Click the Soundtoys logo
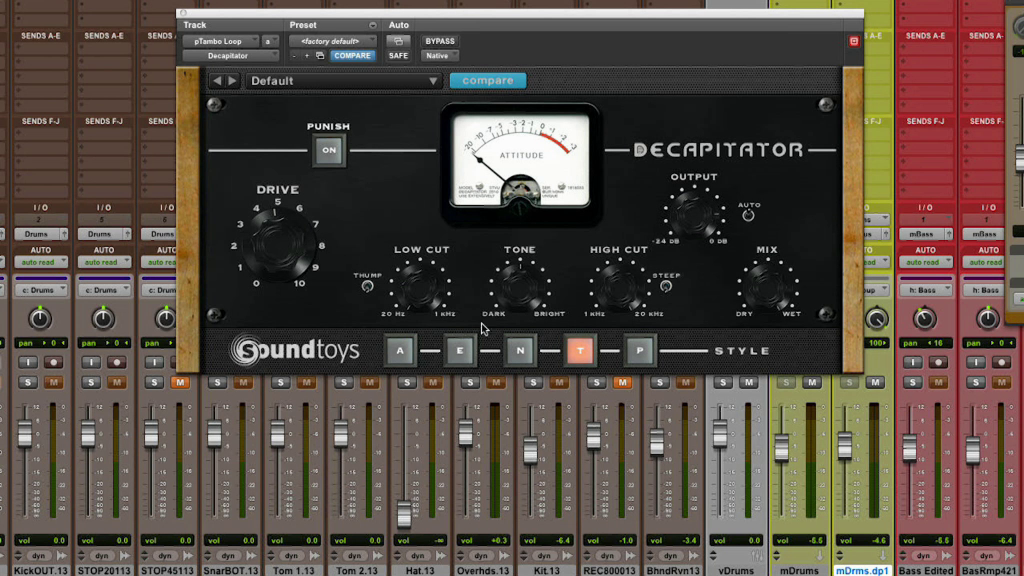 [295, 351]
